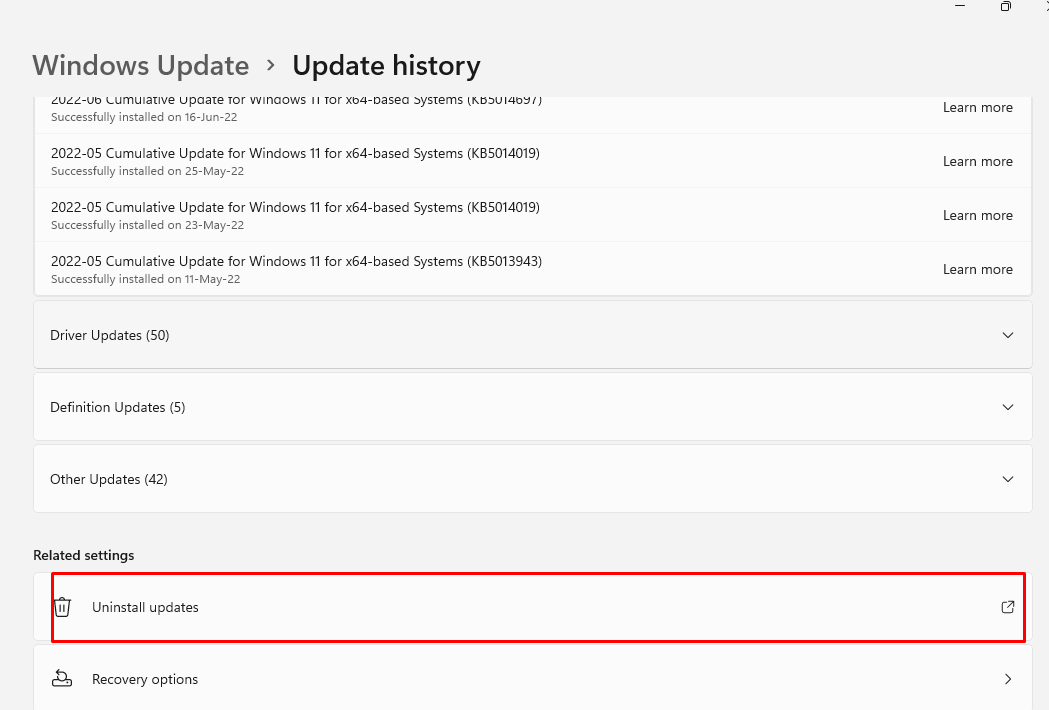
Task: Expand the Other Updates (42) section
Action: tap(533, 479)
